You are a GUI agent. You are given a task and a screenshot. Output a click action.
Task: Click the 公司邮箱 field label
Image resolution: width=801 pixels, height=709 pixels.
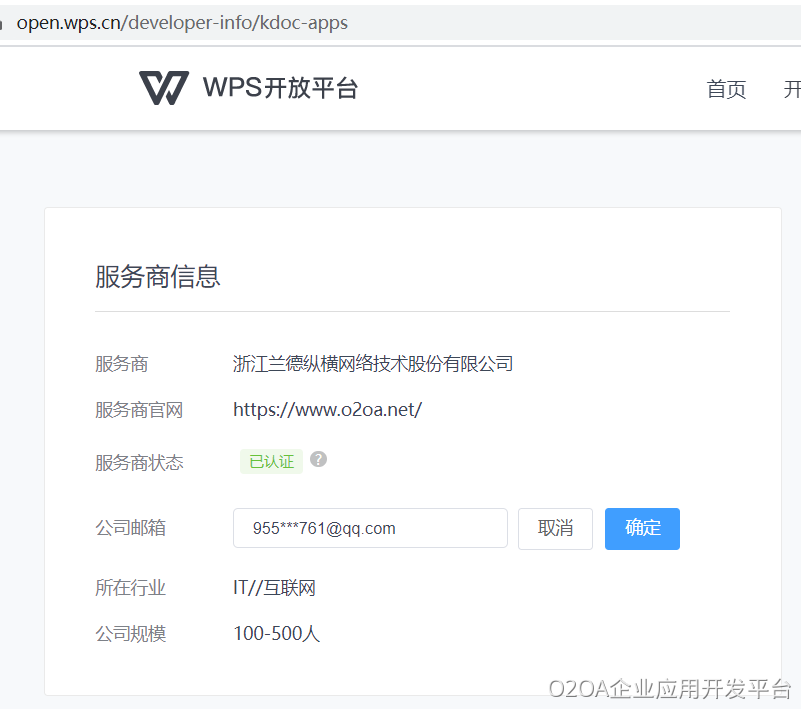point(130,528)
